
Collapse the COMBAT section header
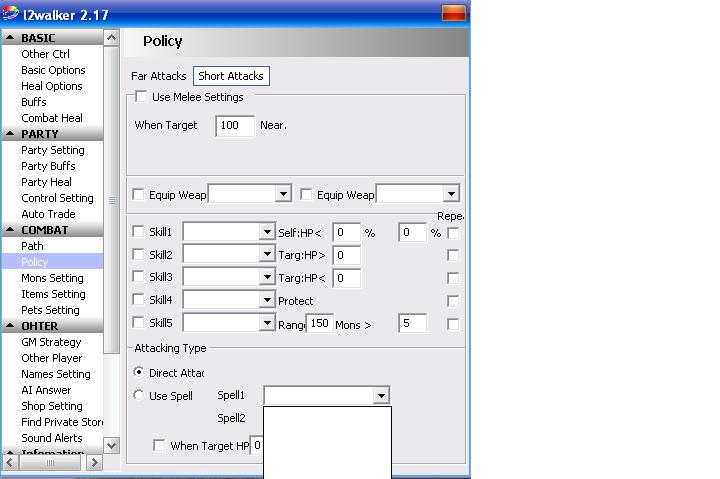point(52,230)
